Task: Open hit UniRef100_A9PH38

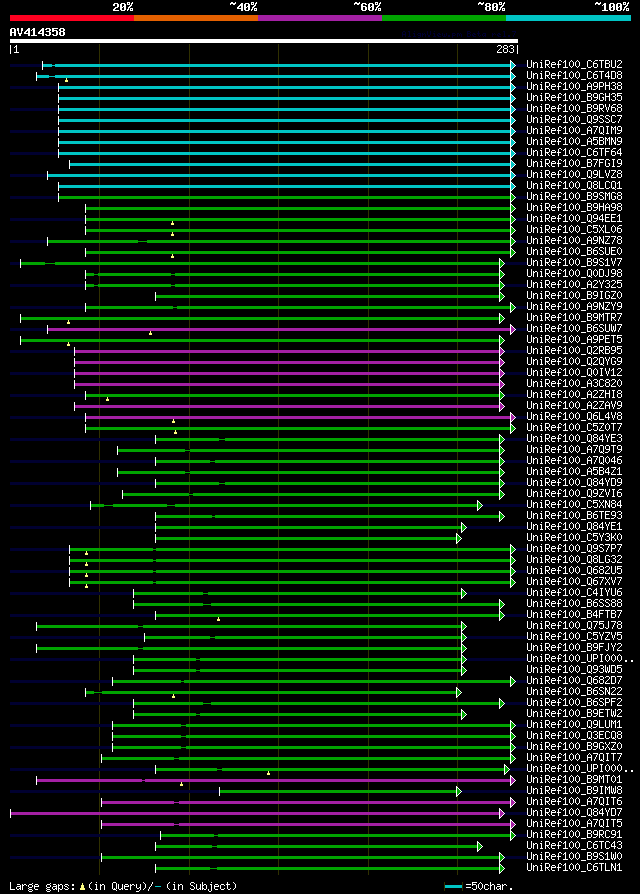Action: pyautogui.click(x=574, y=87)
